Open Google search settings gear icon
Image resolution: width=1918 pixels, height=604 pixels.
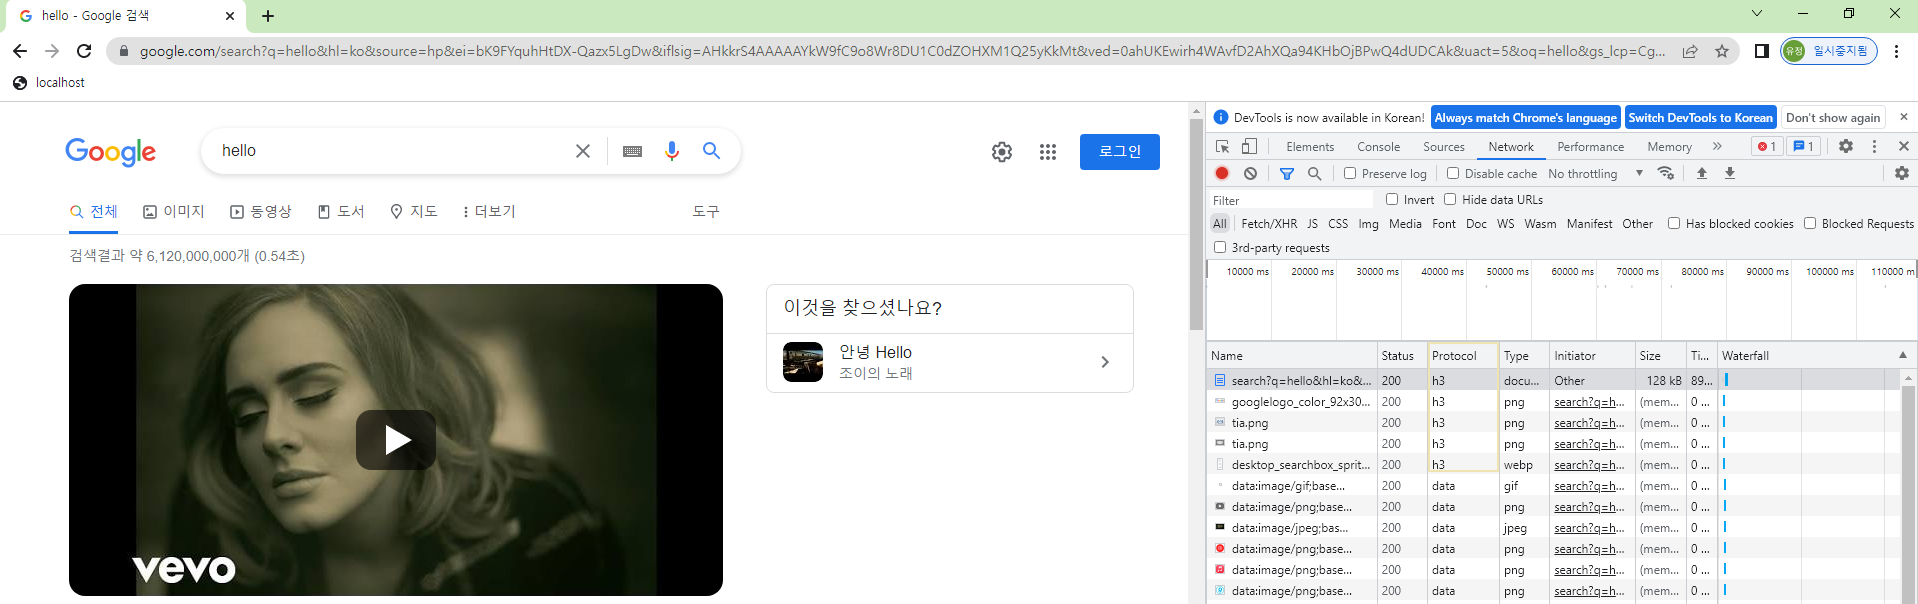[x=1002, y=152]
